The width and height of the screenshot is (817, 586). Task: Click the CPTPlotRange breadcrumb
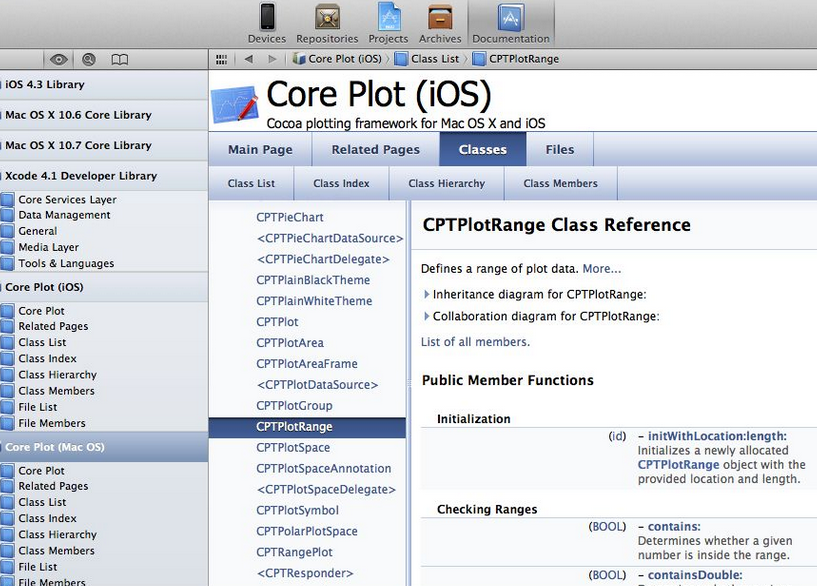516,59
